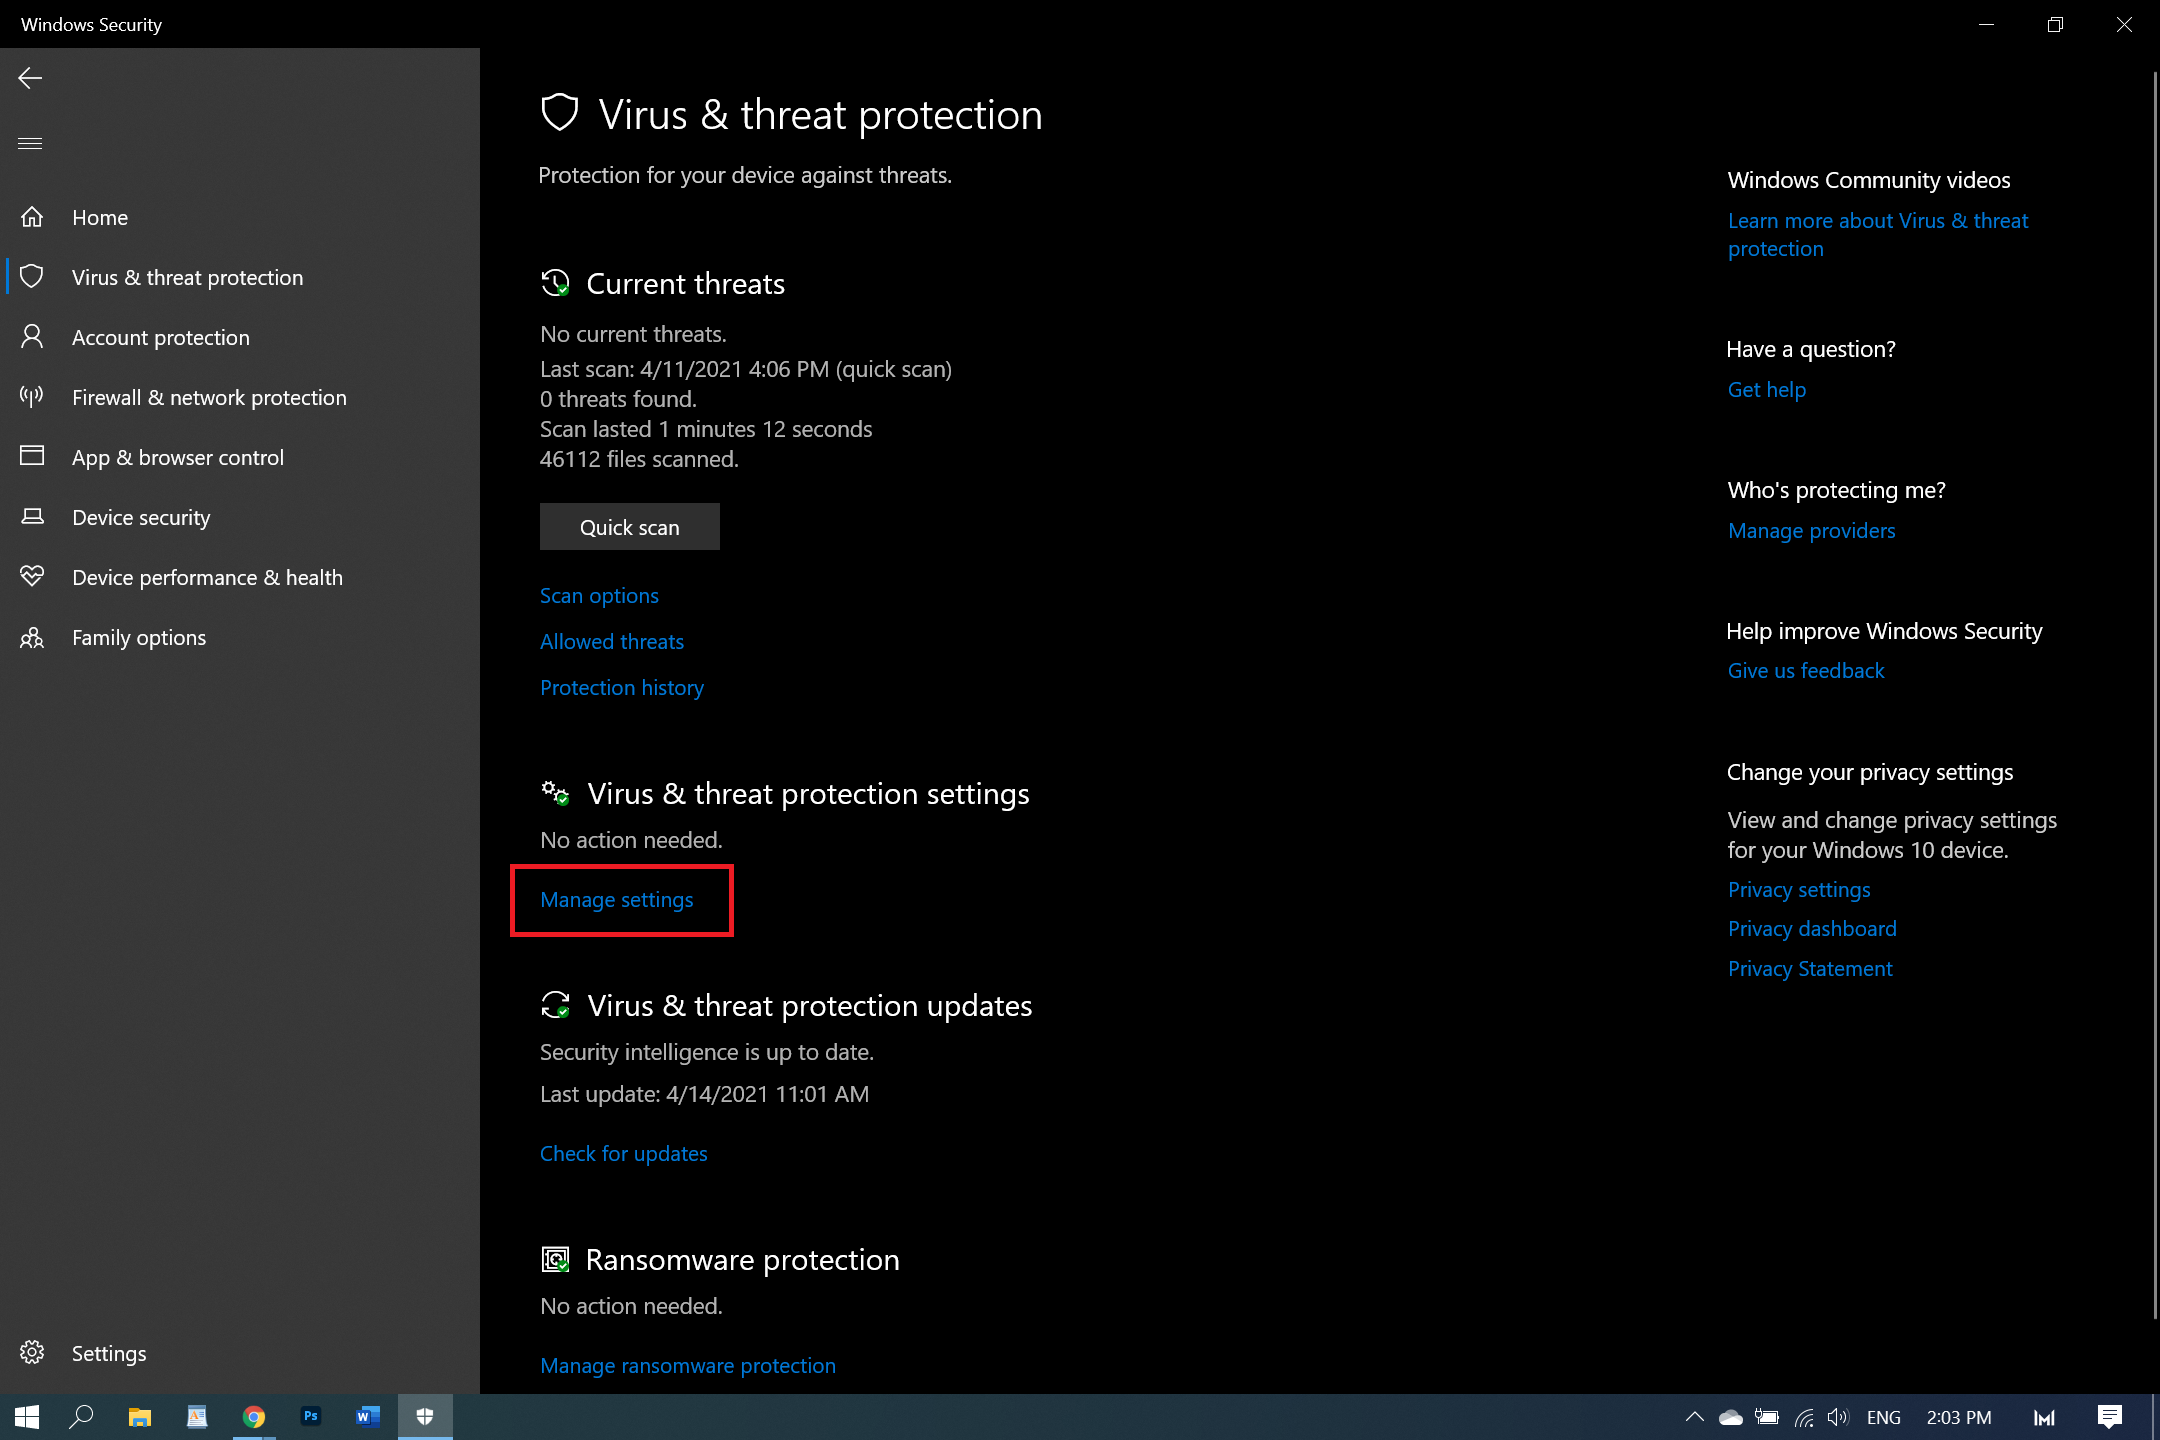
Task: Open Manage ransomware protection link
Action: click(x=688, y=1366)
